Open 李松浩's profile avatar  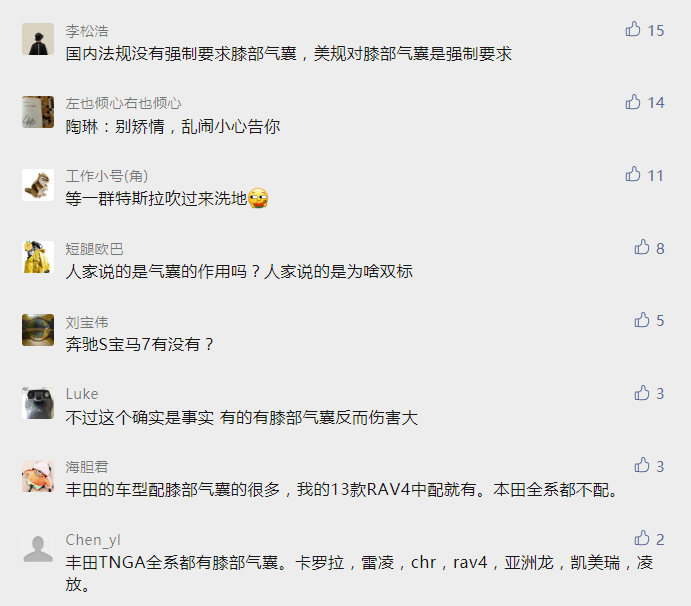(38, 39)
